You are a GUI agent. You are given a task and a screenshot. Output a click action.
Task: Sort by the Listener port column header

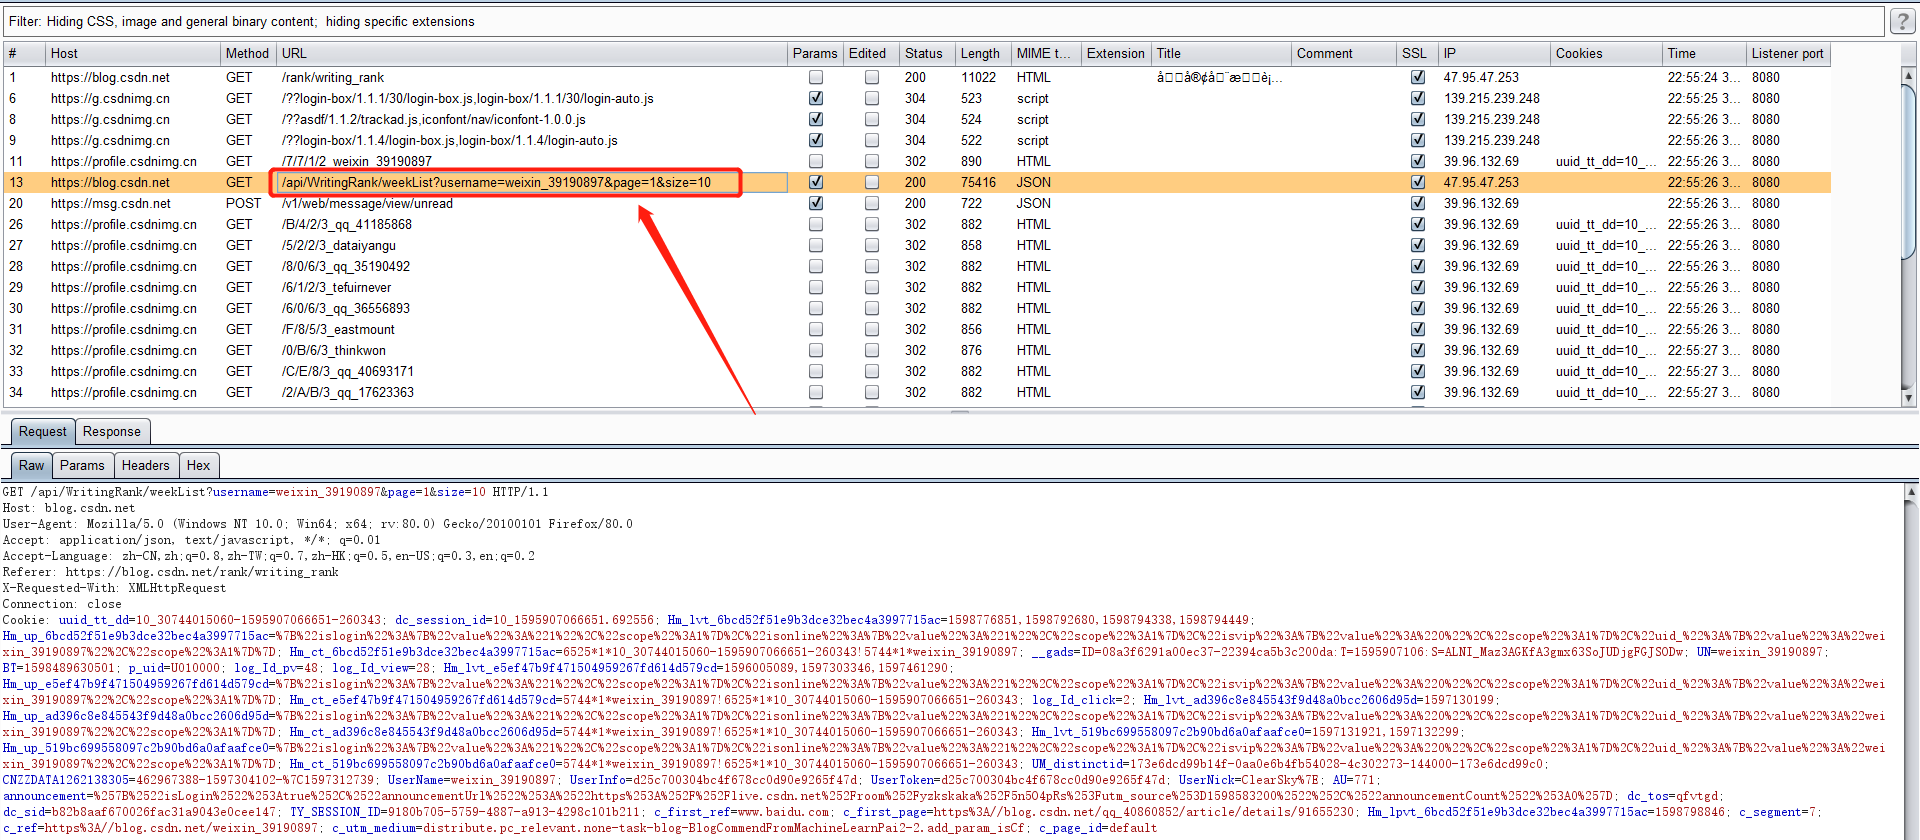(1788, 53)
